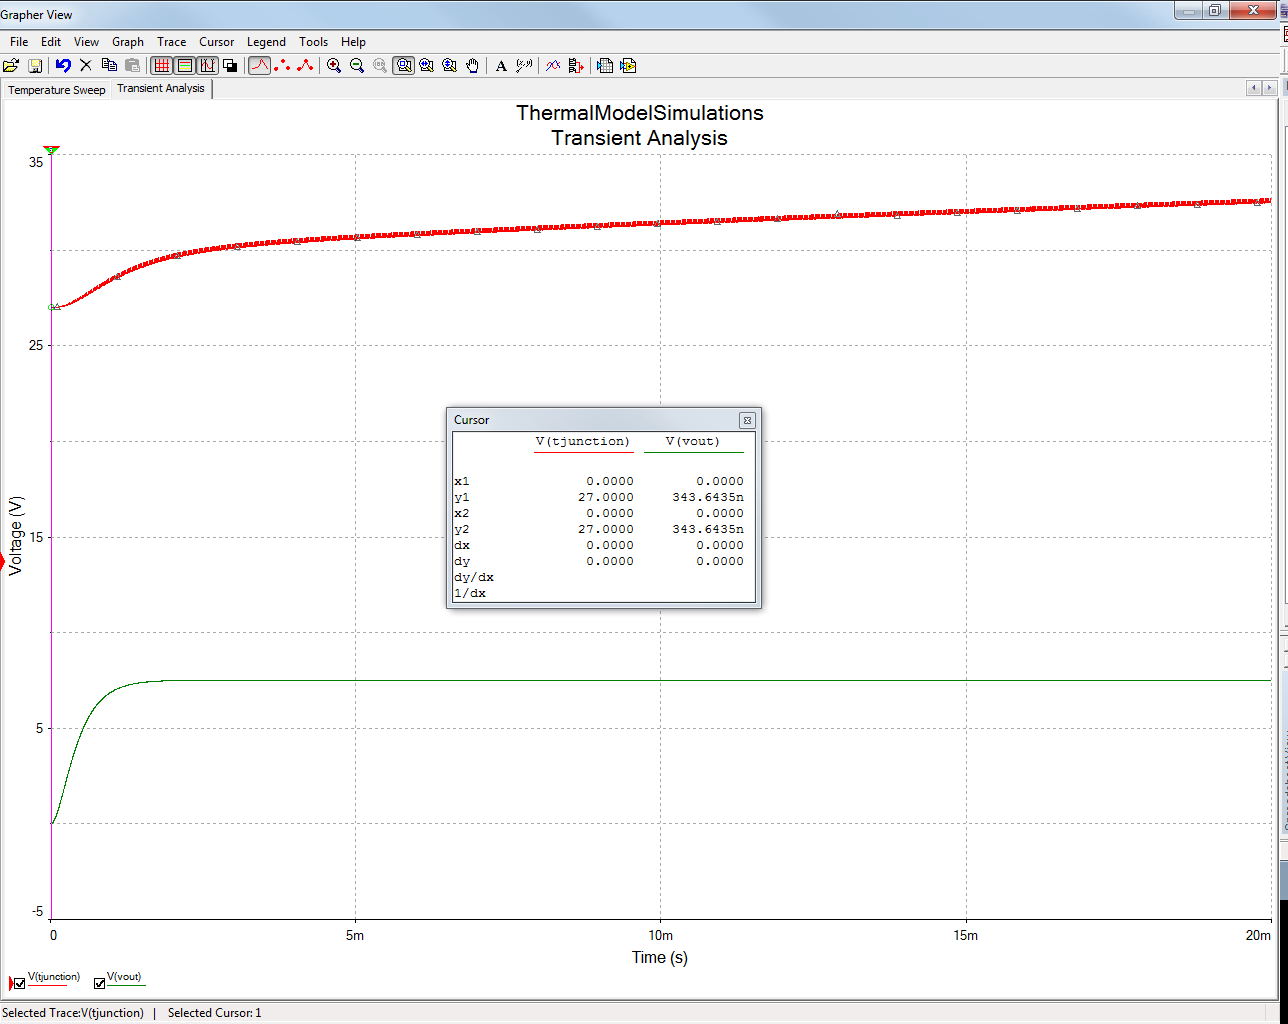This screenshot has width=1288, height=1024.
Task: Click the V(tjunction) column header in Cursor window
Action: point(583,441)
